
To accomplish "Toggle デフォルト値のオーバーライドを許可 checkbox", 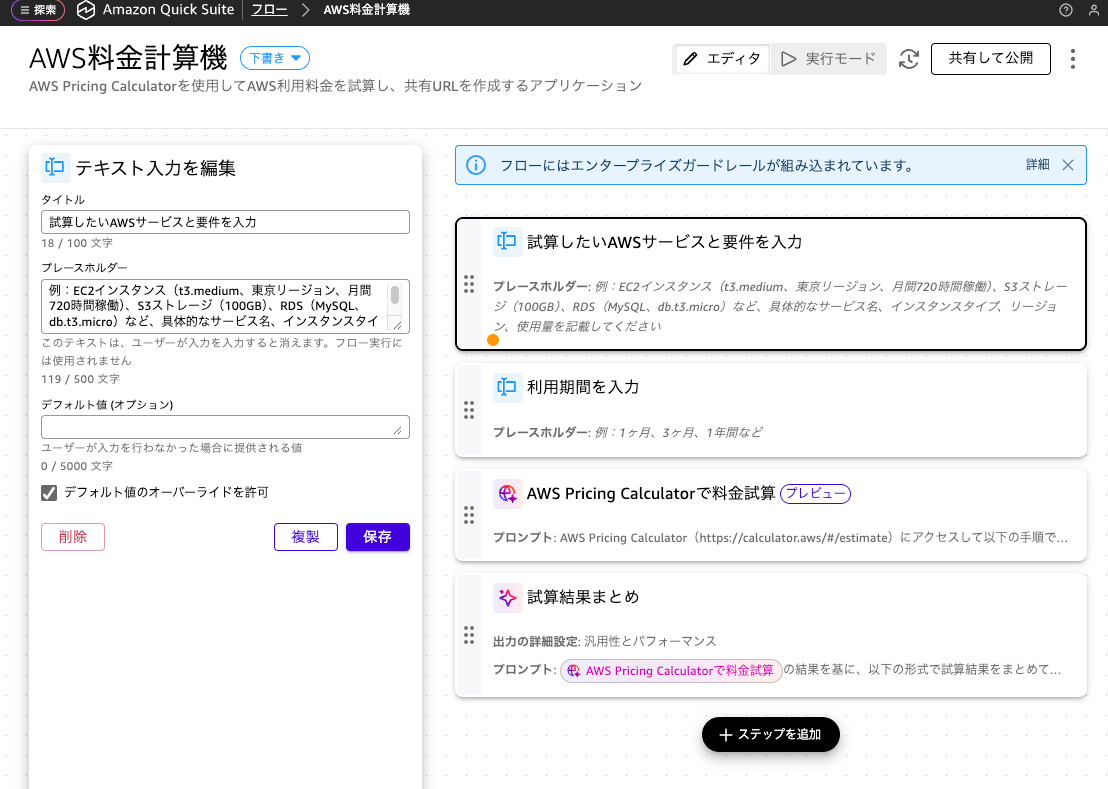I will pyautogui.click(x=49, y=492).
